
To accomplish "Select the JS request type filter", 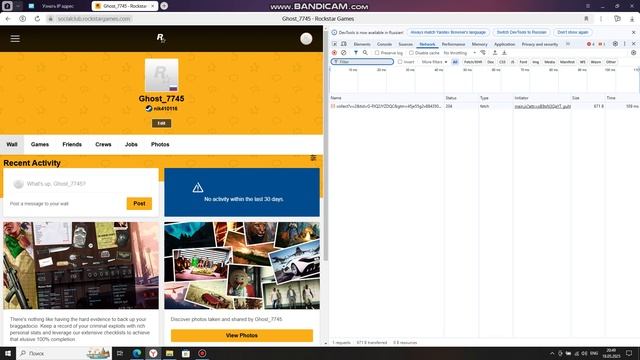I will coord(512,62).
